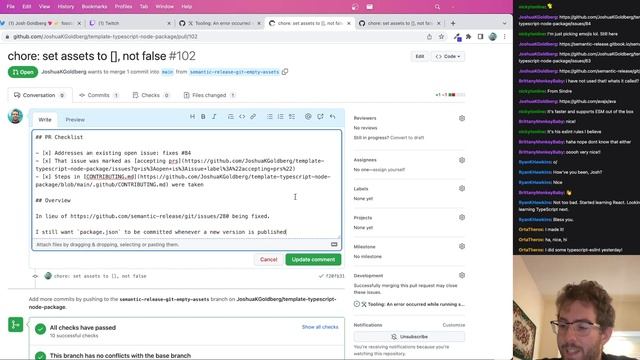Viewport: 640px width, 360px height.
Task: Close the active 'chore: set assets' tab
Action: tap(349, 24)
